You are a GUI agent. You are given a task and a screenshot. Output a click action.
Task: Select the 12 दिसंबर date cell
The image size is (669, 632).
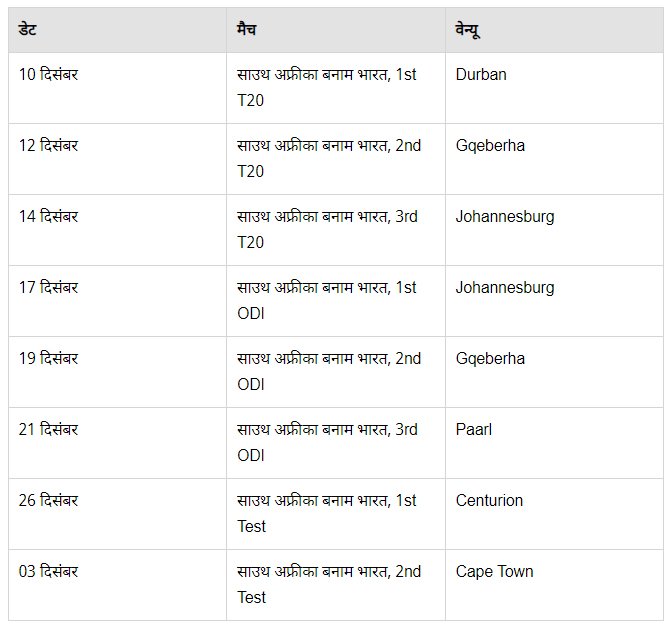click(x=117, y=159)
